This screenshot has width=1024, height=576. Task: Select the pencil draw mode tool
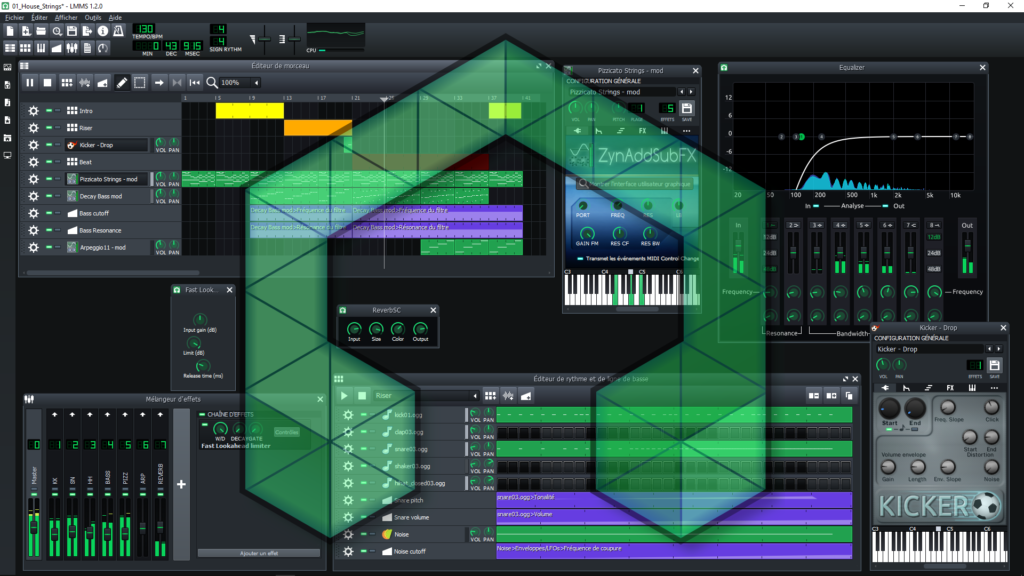(122, 82)
